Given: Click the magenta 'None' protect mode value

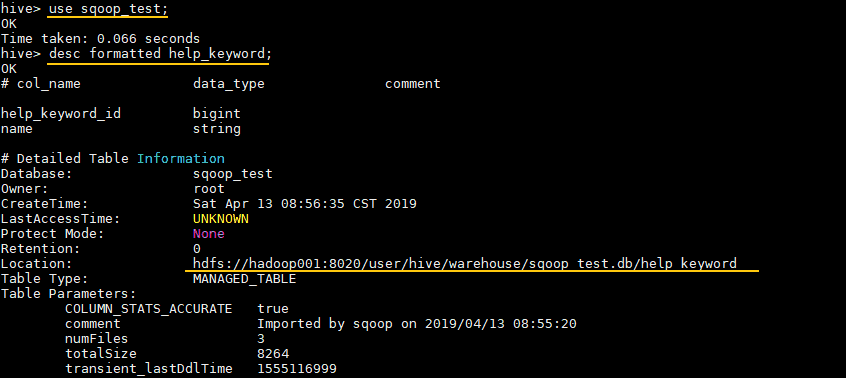Looking at the screenshot, I should click(209, 234).
